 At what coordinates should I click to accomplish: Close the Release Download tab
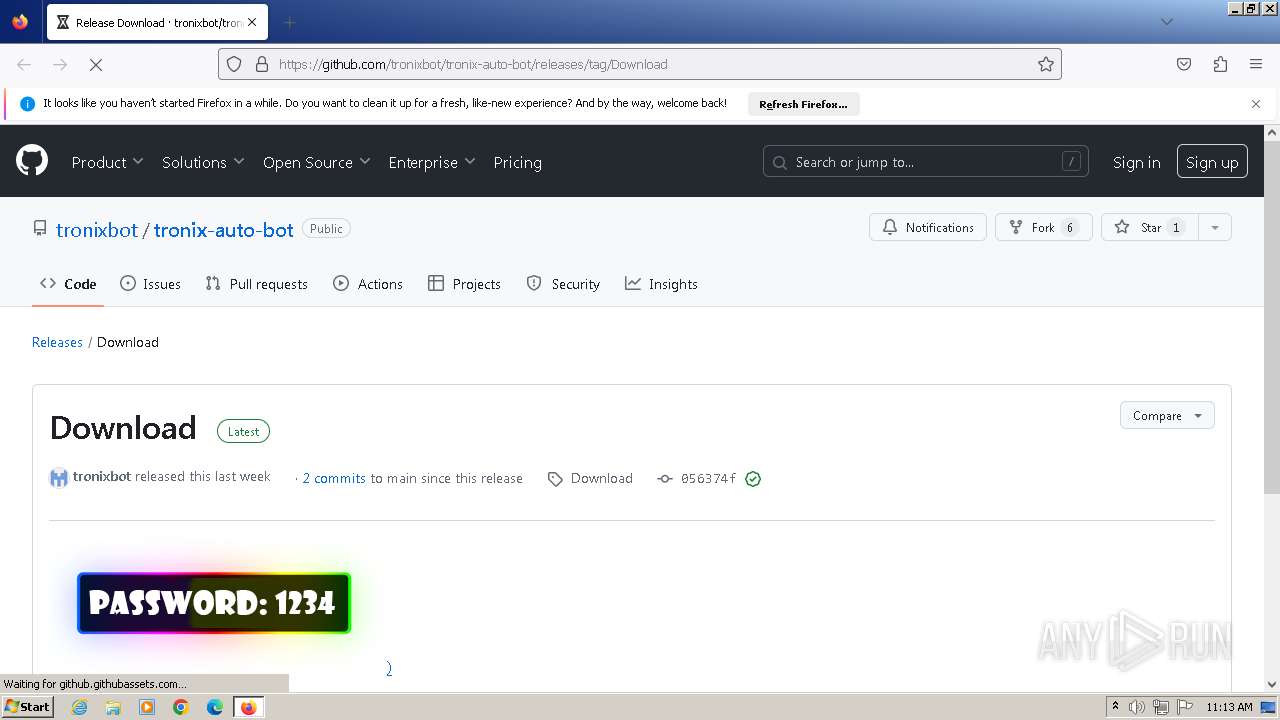click(x=251, y=22)
